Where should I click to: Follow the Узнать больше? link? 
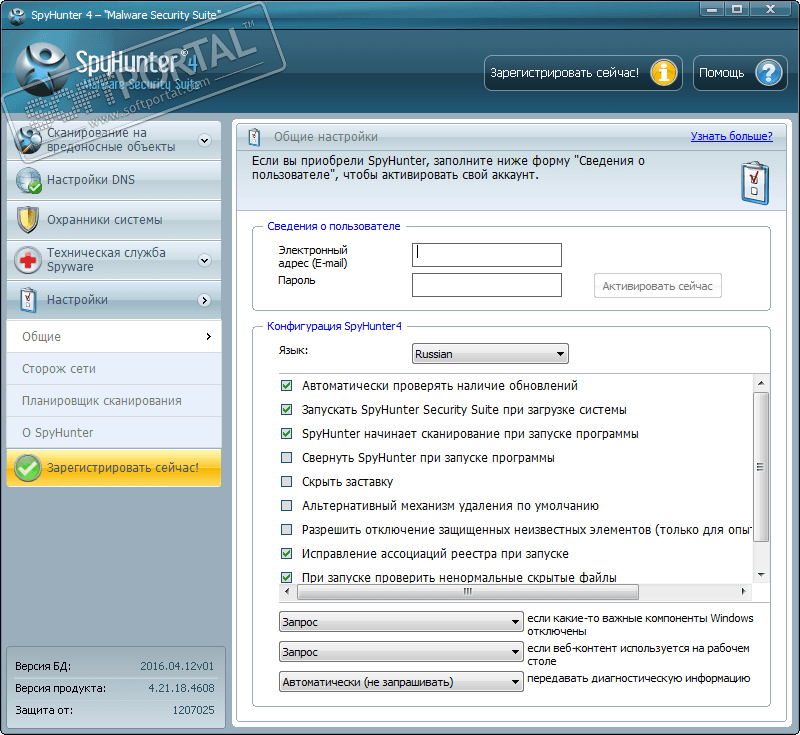point(732,136)
